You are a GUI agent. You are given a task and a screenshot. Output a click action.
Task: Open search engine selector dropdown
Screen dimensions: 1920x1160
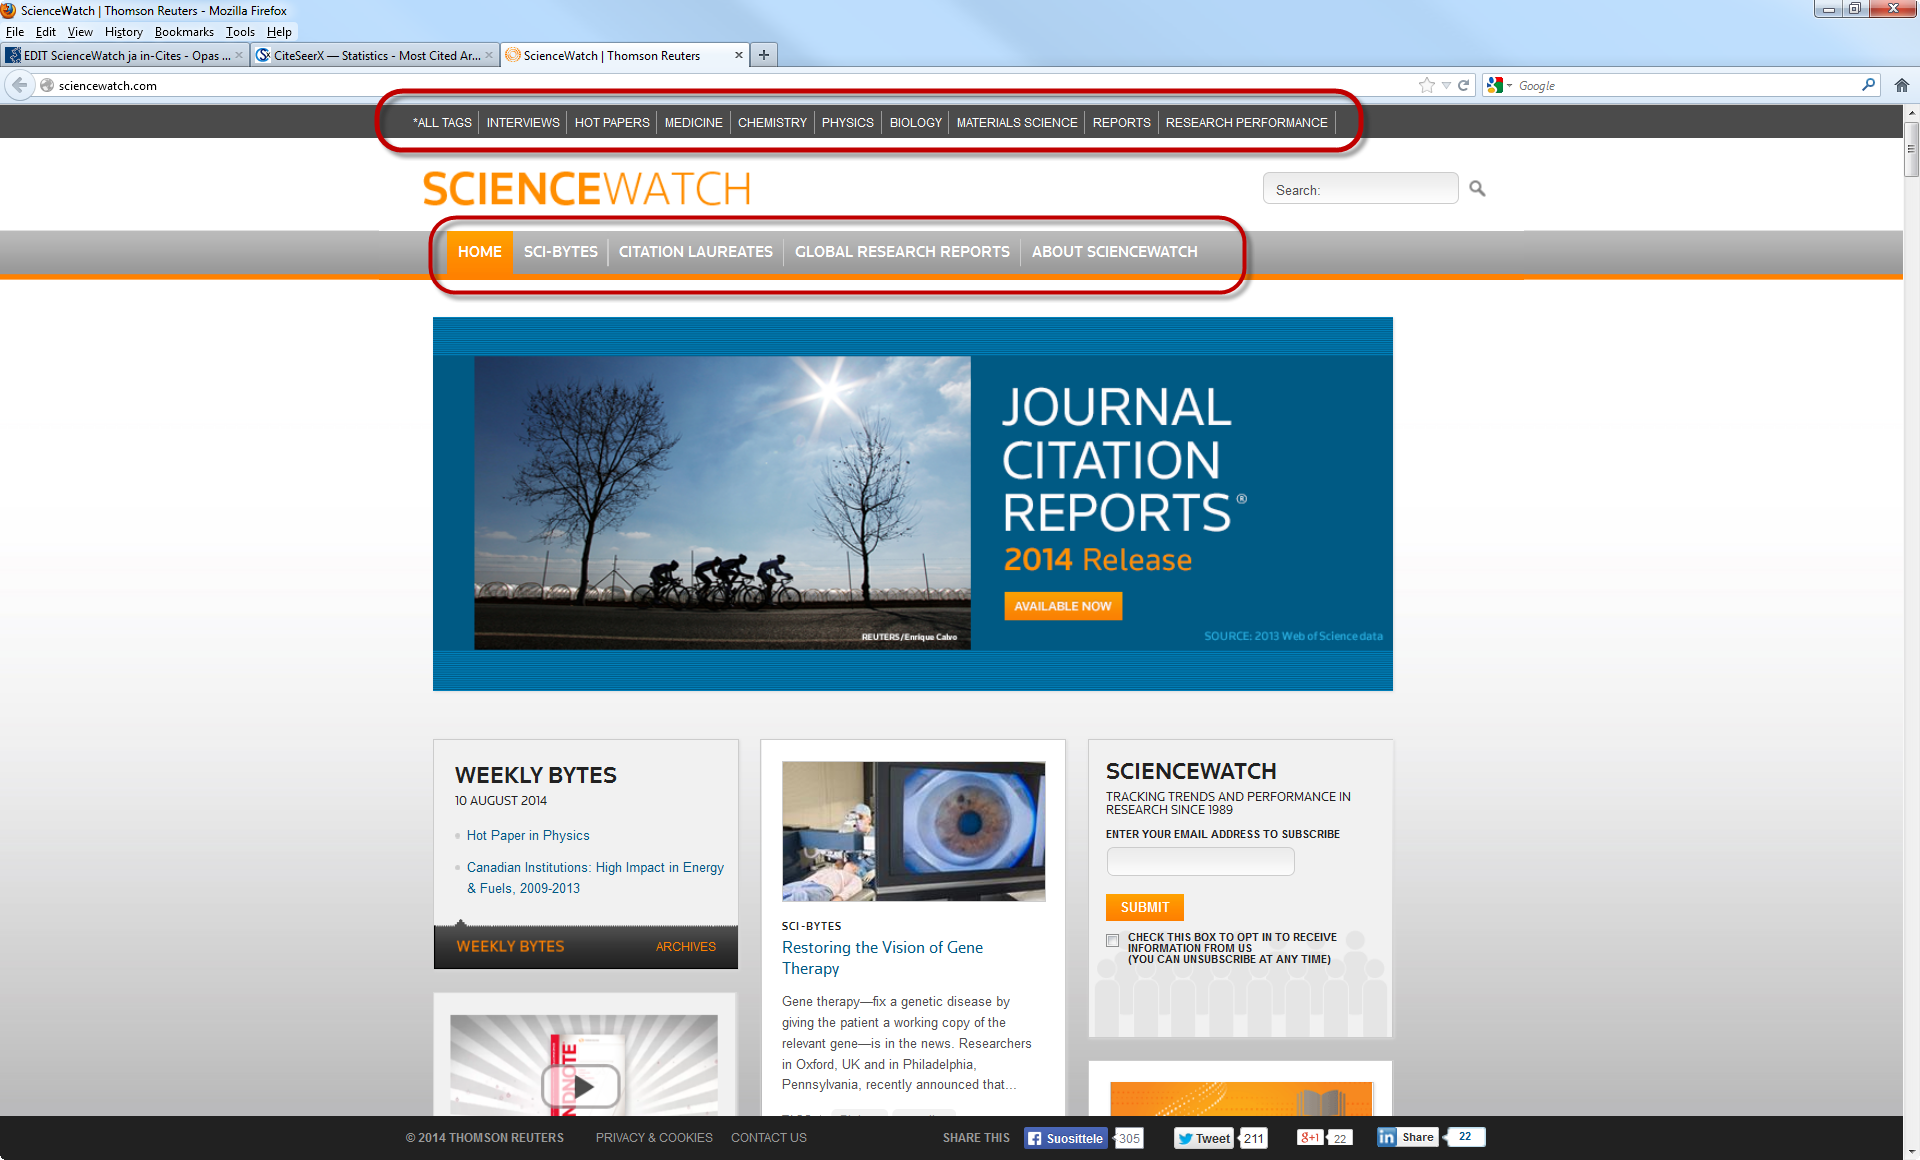tap(1500, 86)
